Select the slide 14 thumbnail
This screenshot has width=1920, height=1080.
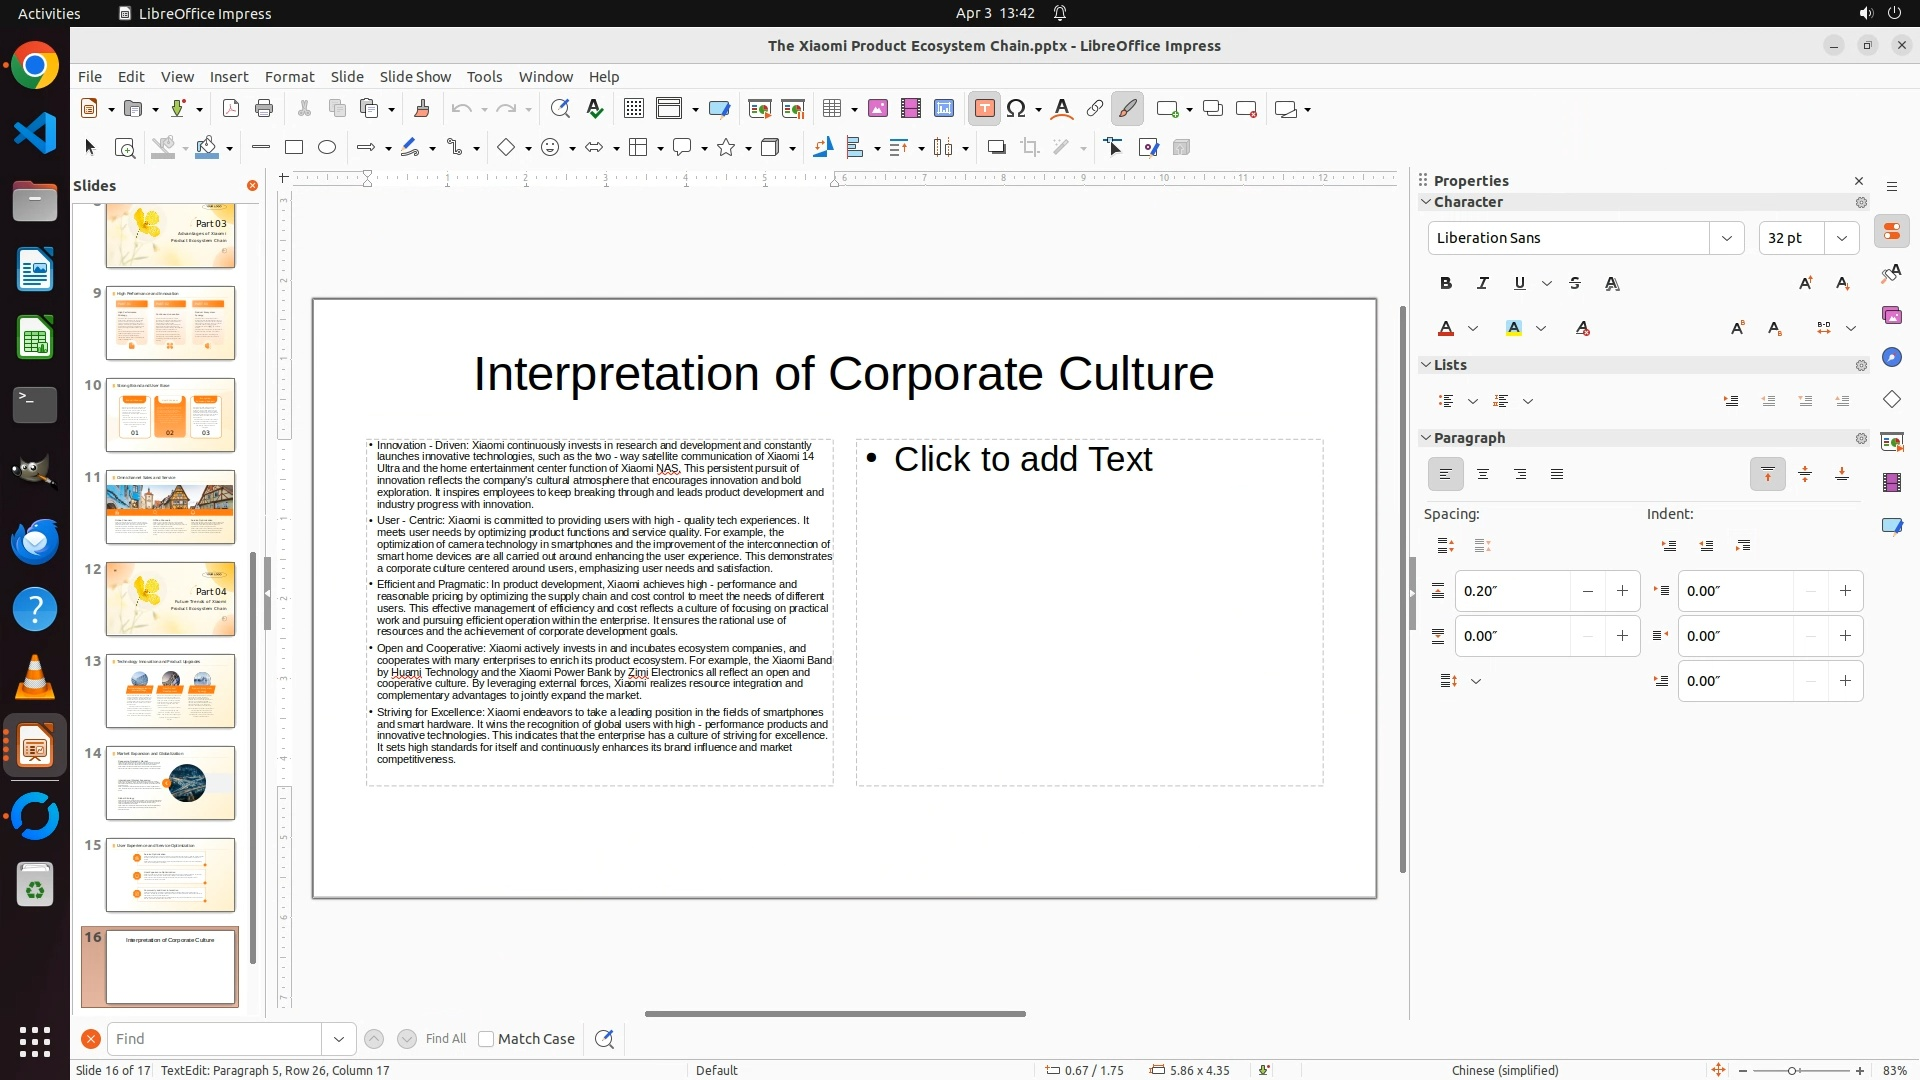(x=170, y=783)
